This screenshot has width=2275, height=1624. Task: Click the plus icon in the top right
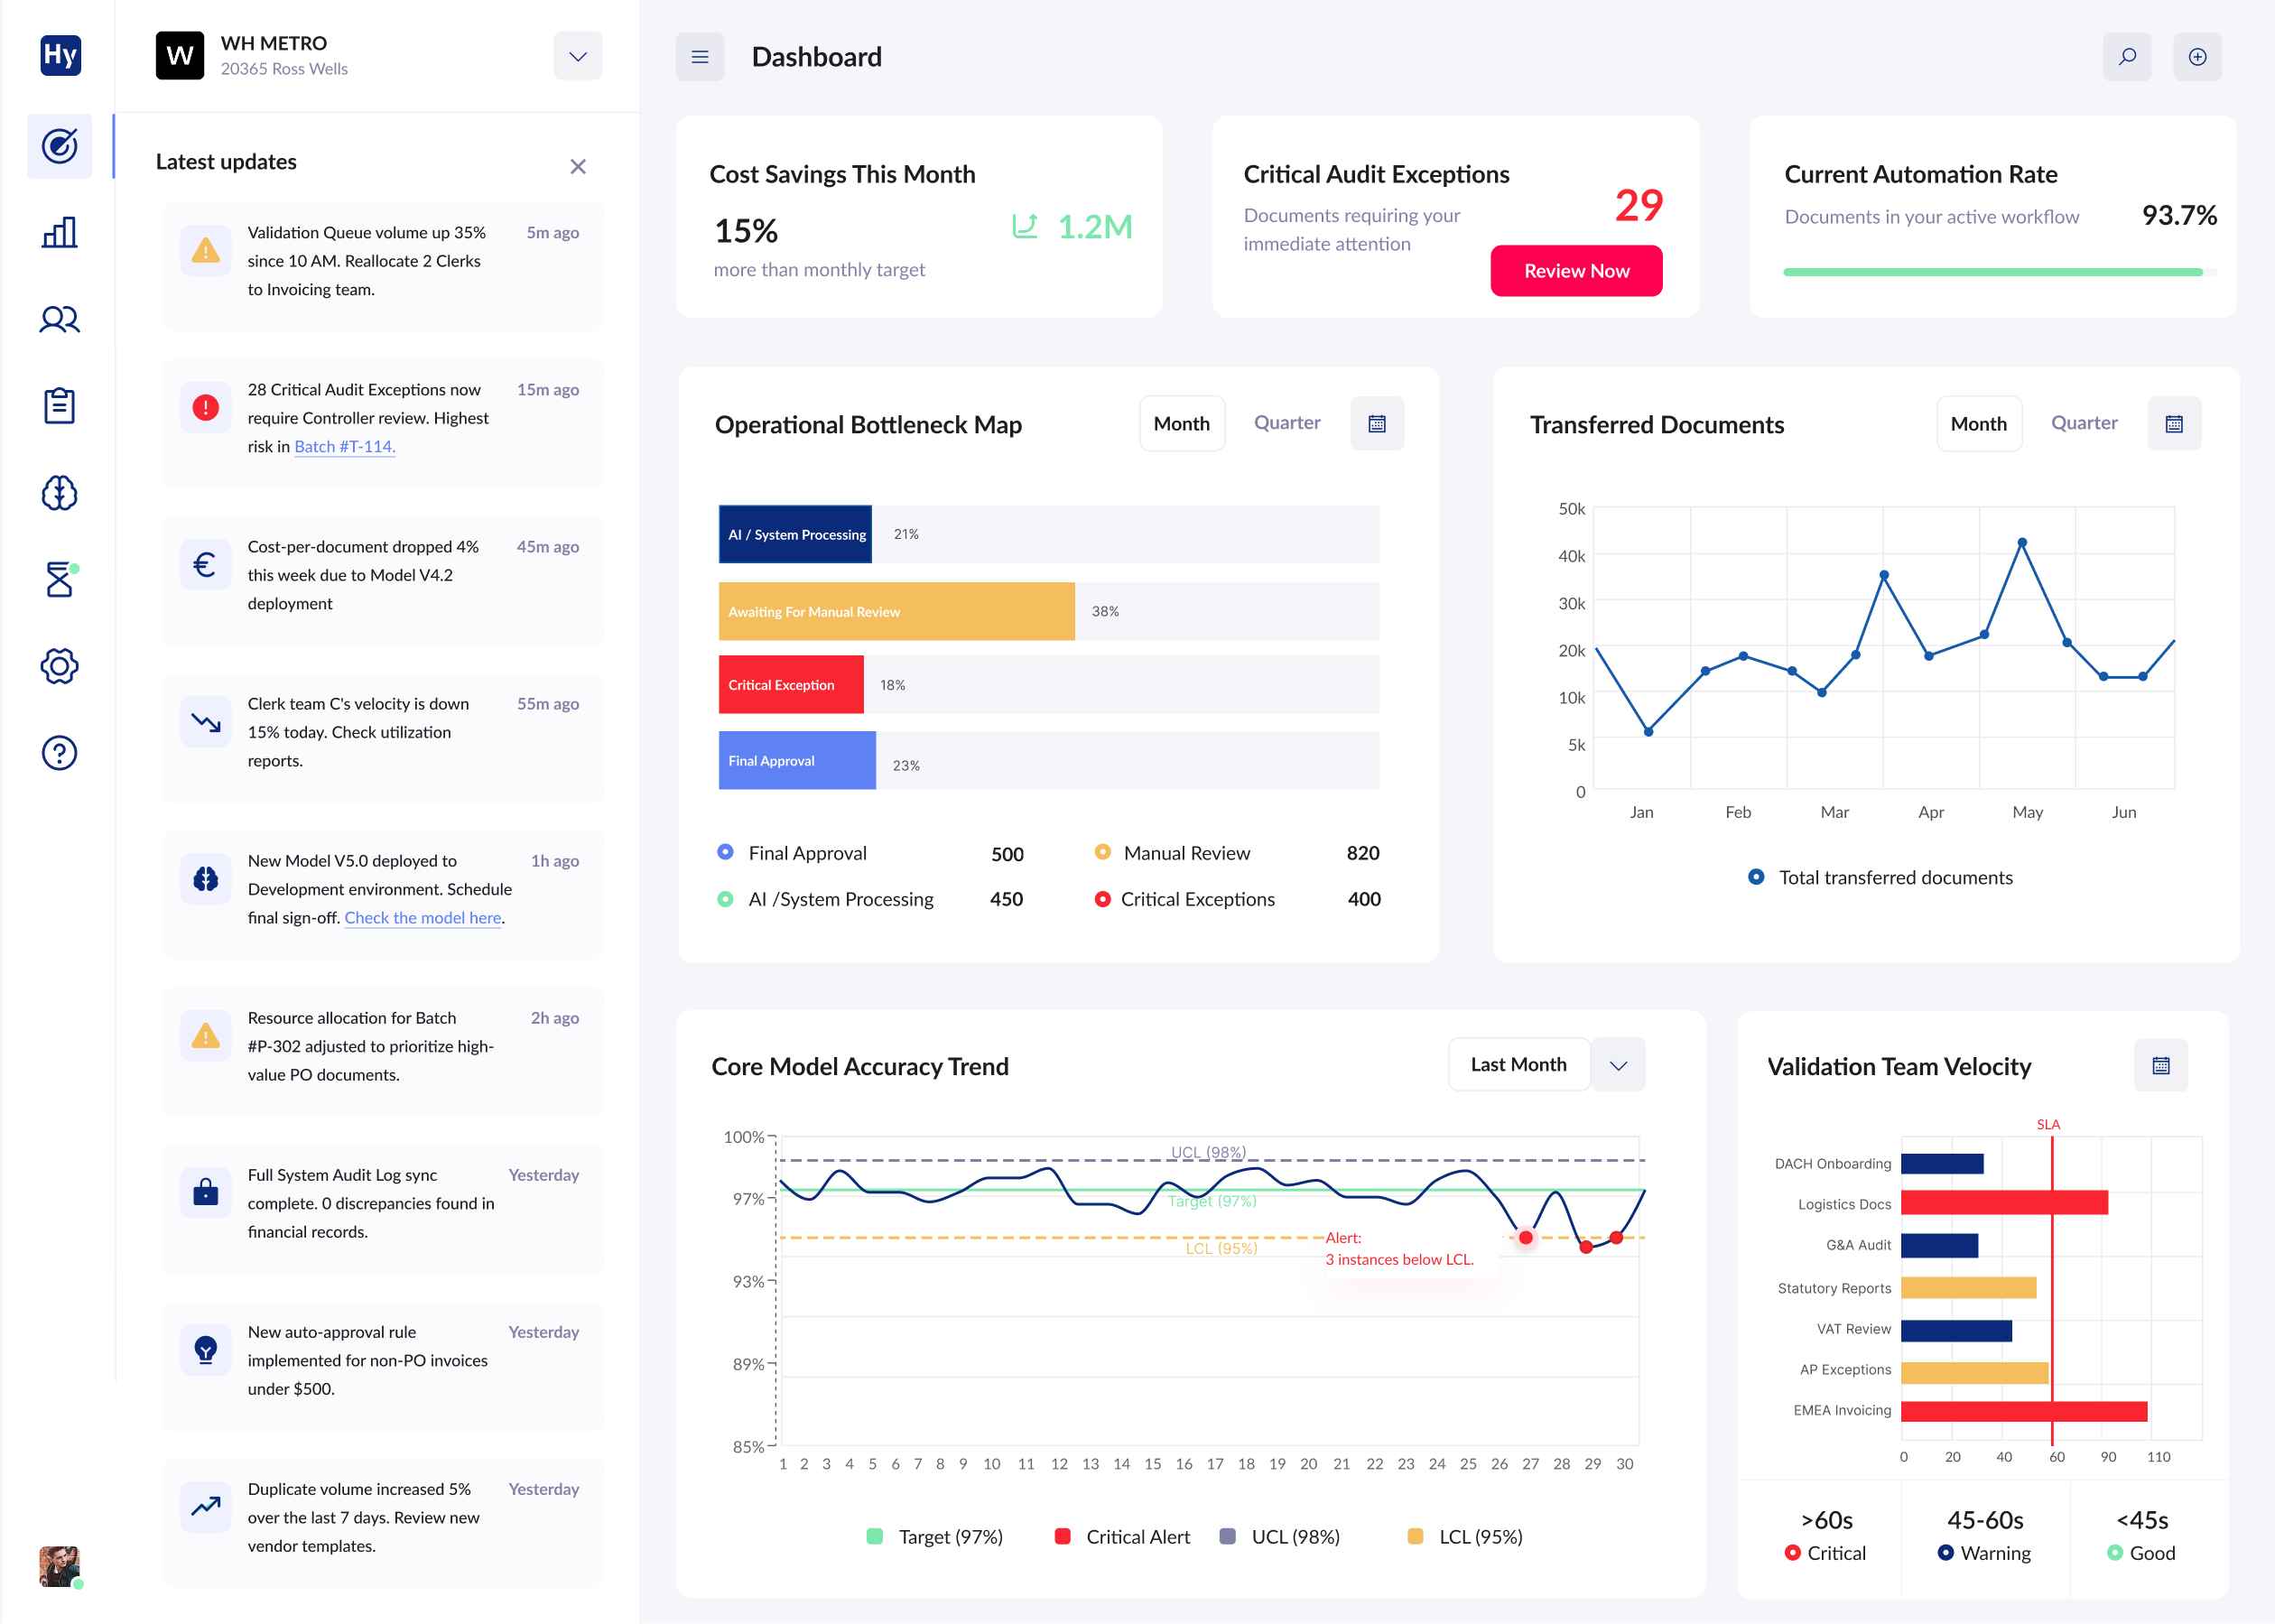2198,57
